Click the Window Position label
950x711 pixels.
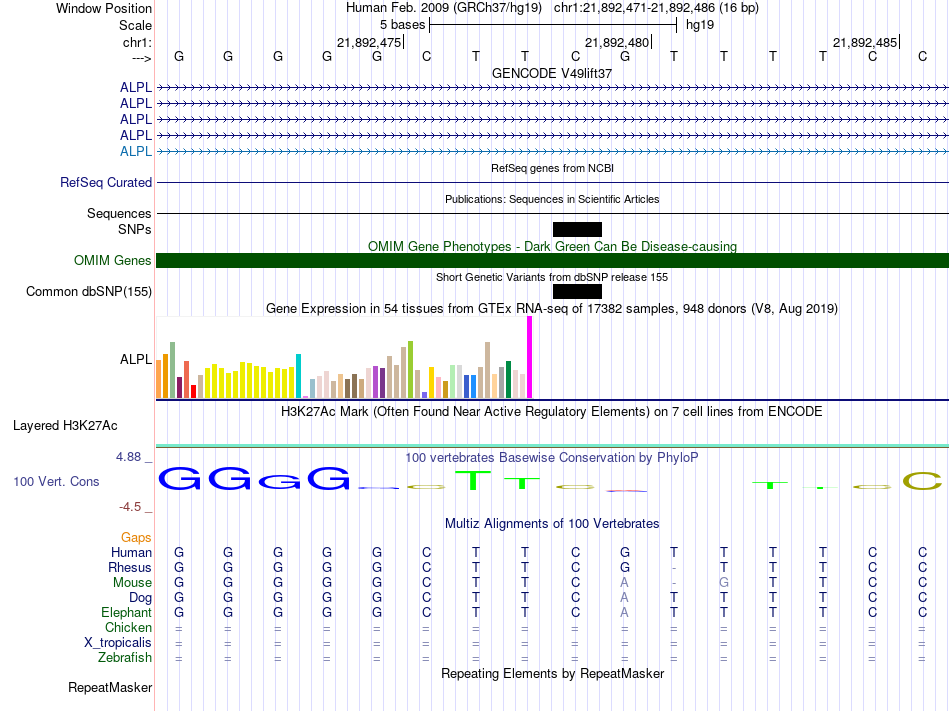click(x=104, y=8)
